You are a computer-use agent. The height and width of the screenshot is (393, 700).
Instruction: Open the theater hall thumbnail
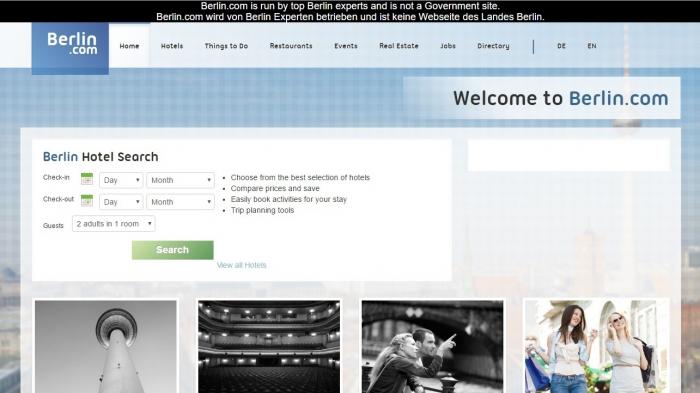pyautogui.click(x=269, y=347)
